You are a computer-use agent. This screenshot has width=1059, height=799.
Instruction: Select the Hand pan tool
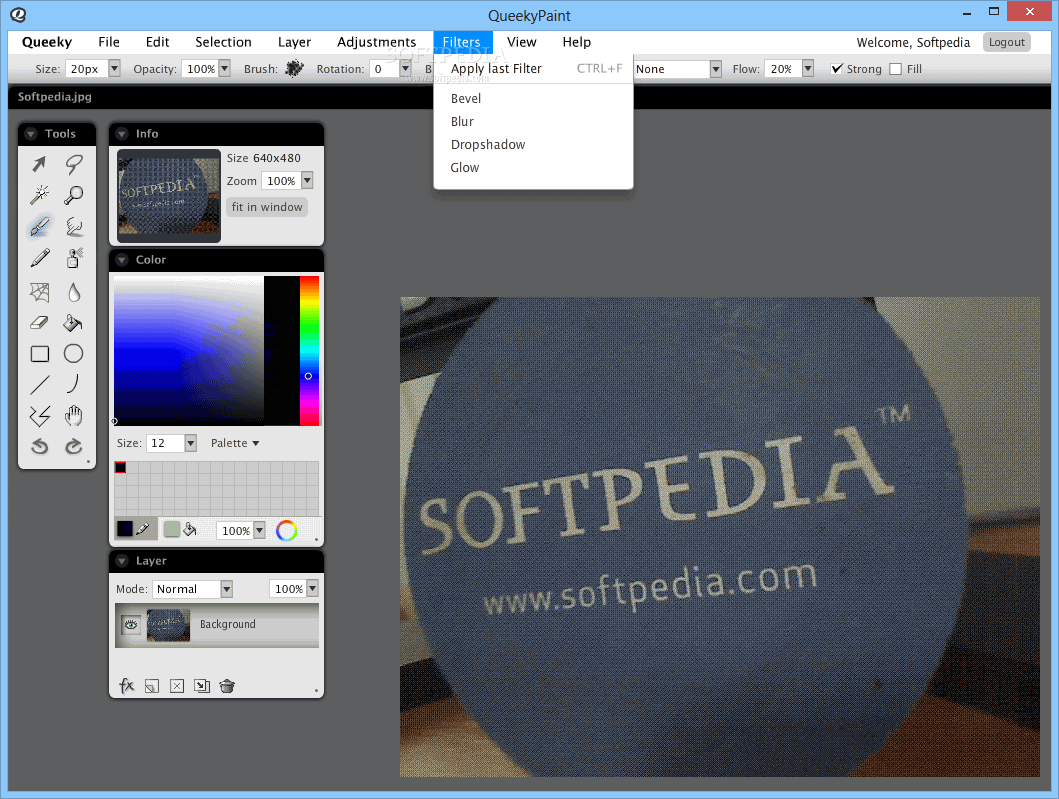point(74,415)
